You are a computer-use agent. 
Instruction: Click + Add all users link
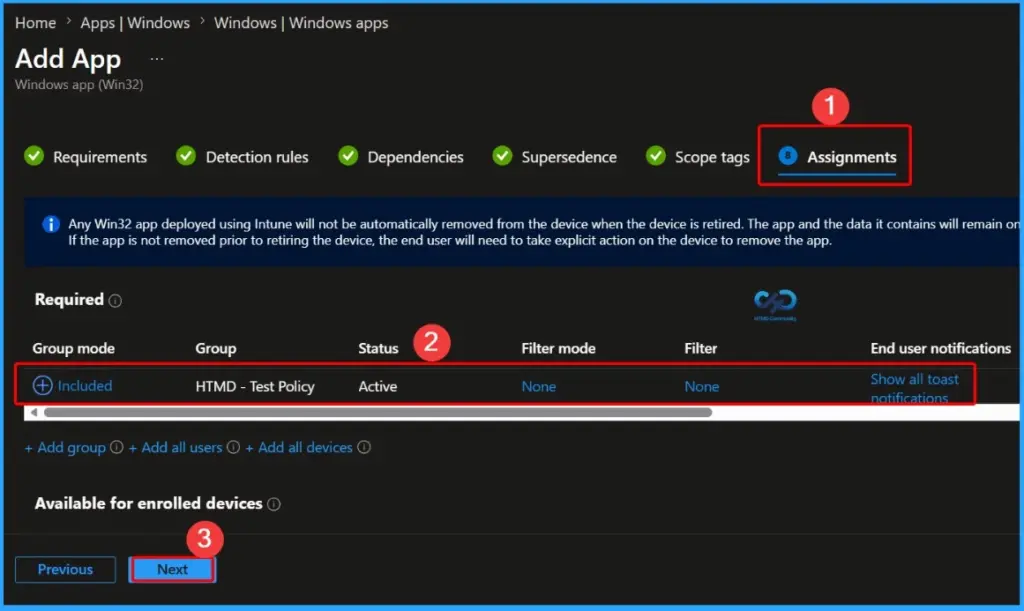175,448
